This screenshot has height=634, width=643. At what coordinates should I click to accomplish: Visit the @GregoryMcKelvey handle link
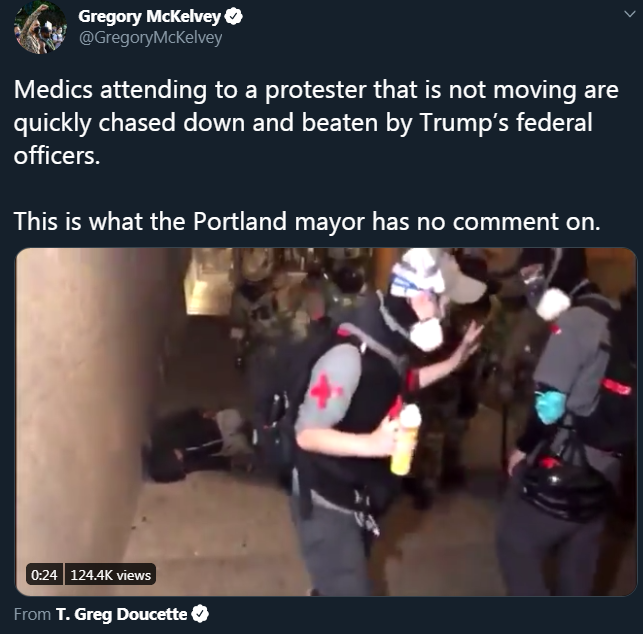click(150, 38)
